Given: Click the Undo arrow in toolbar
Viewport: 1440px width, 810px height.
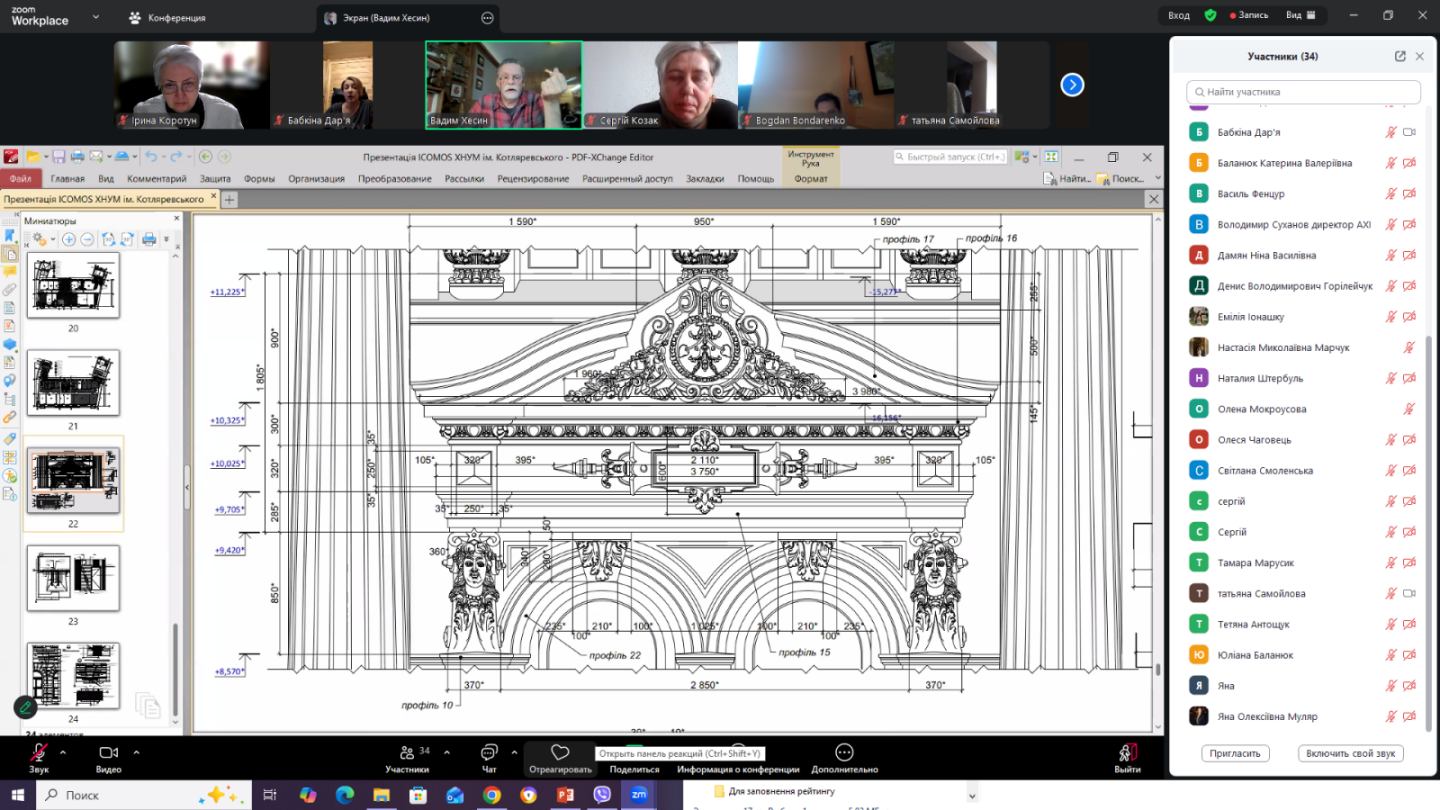Looking at the screenshot, I should 151,157.
